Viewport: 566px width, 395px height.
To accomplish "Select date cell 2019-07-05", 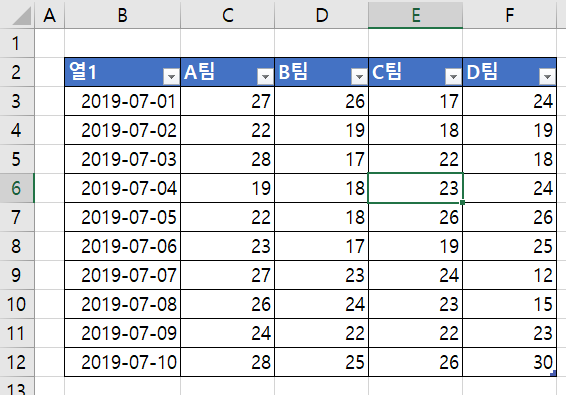I will coord(122,217).
